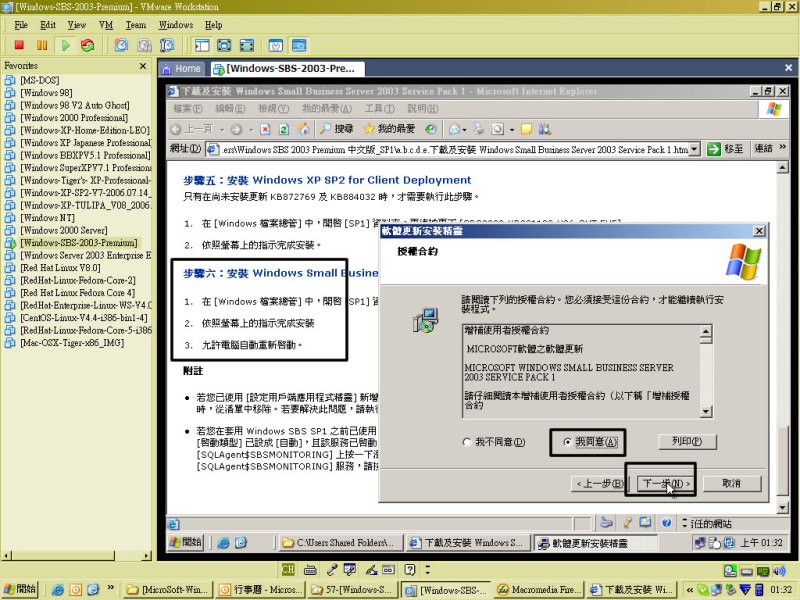Click the host tray volume speaker icon
This screenshot has height=600, width=800.
[779, 571]
